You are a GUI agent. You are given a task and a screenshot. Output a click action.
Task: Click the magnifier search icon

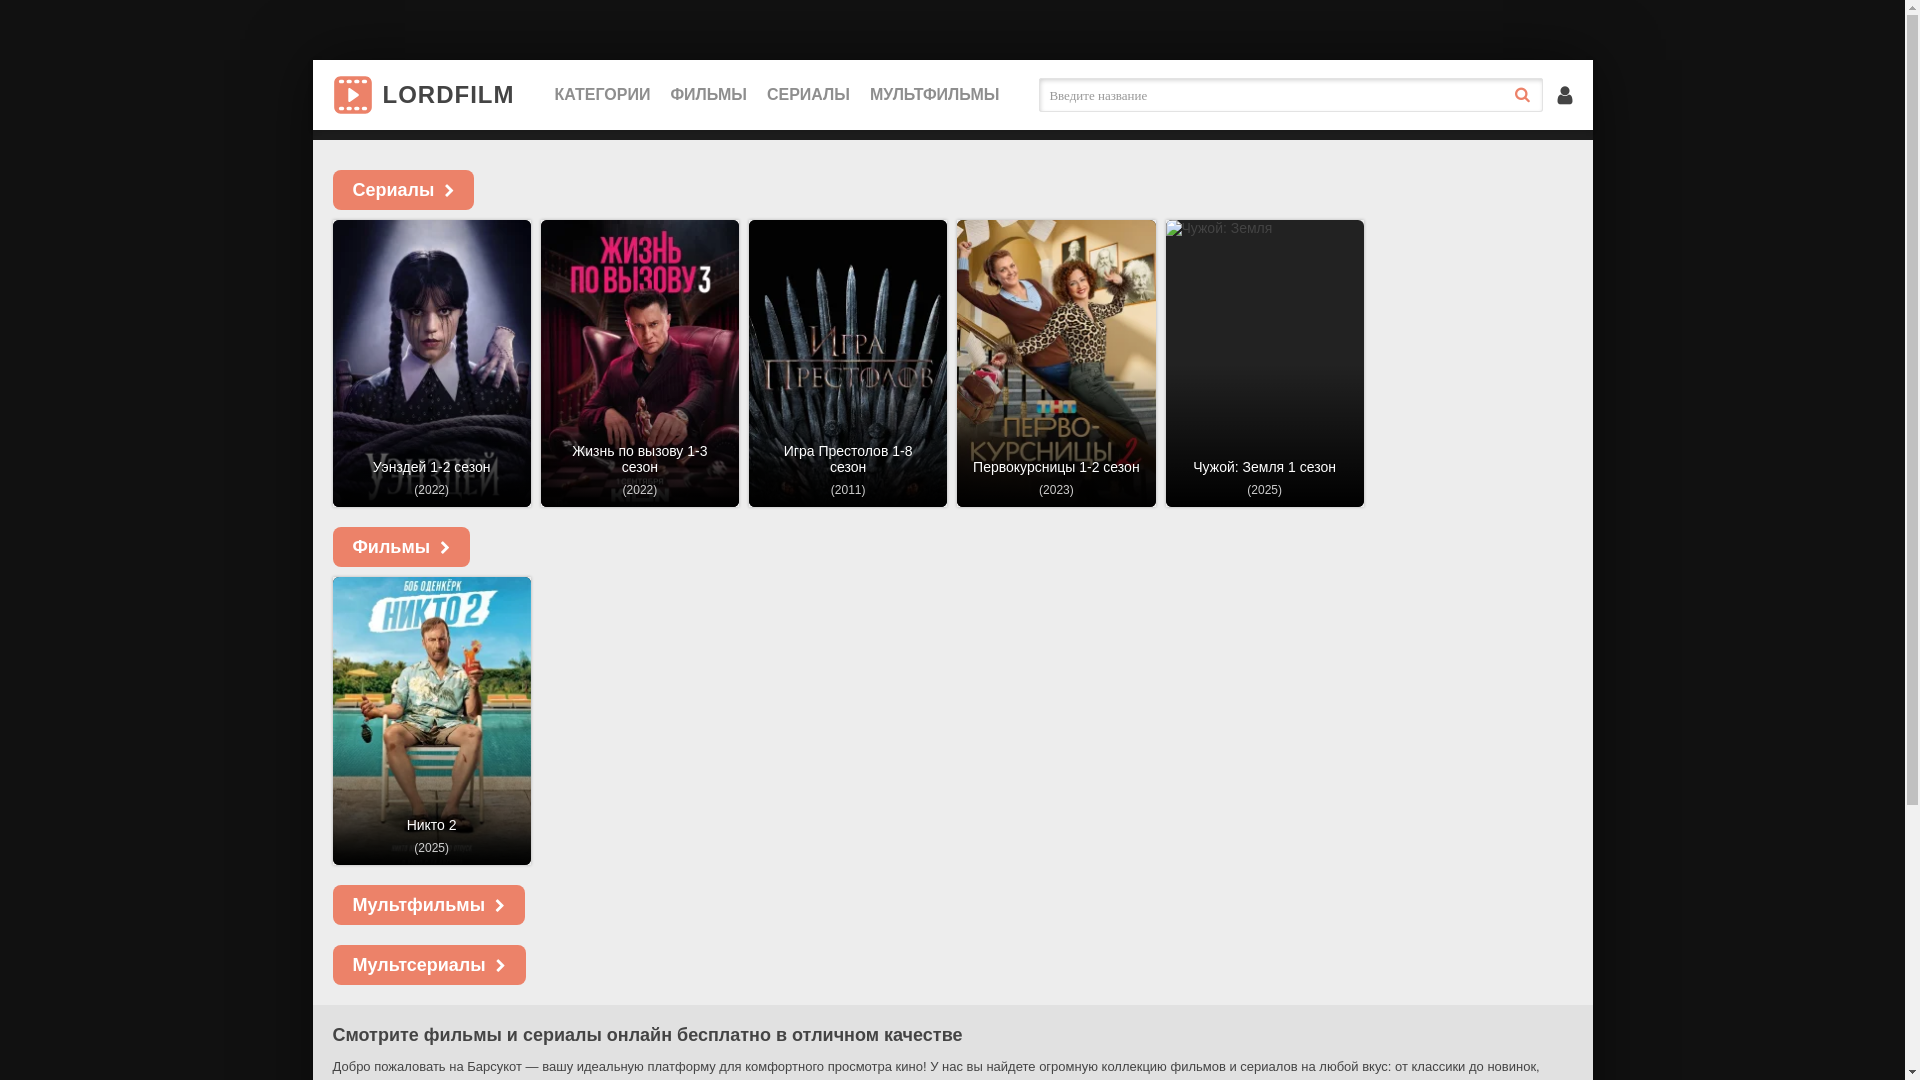tap(1522, 95)
